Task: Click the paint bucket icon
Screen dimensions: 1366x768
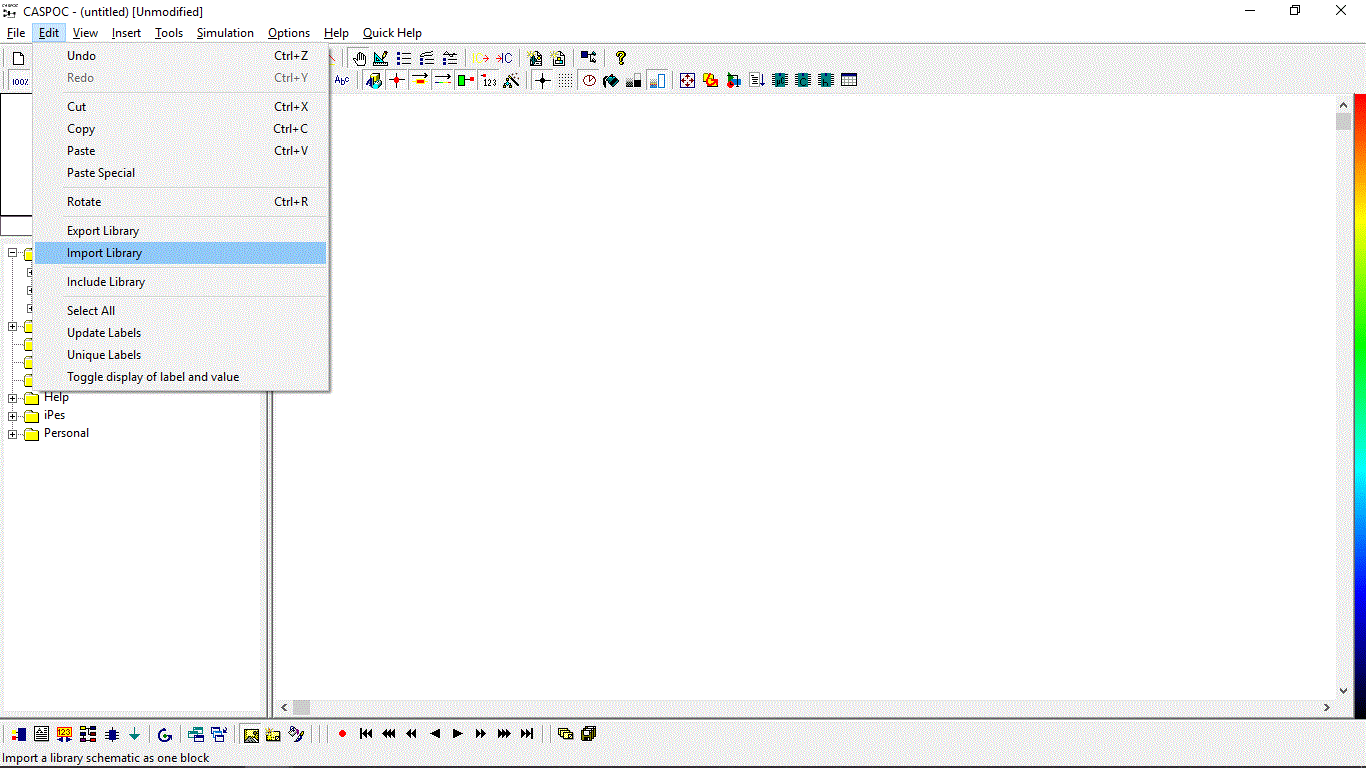Action: (611, 80)
